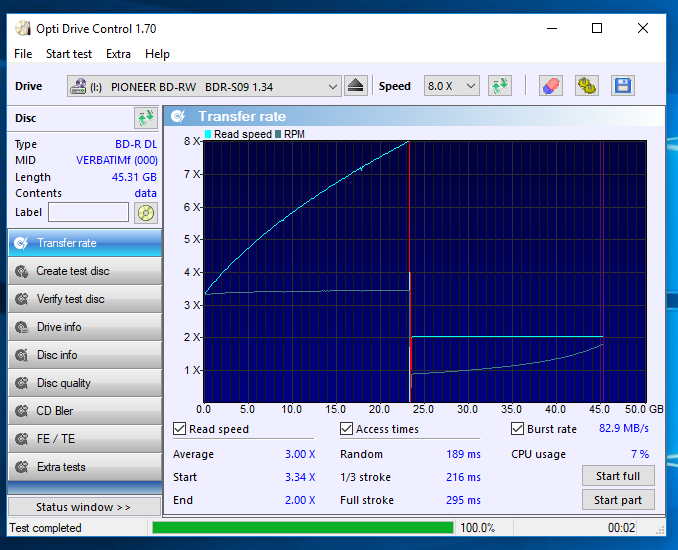Click the disc label icon beside Label field
The height and width of the screenshot is (550, 678).
click(x=146, y=213)
